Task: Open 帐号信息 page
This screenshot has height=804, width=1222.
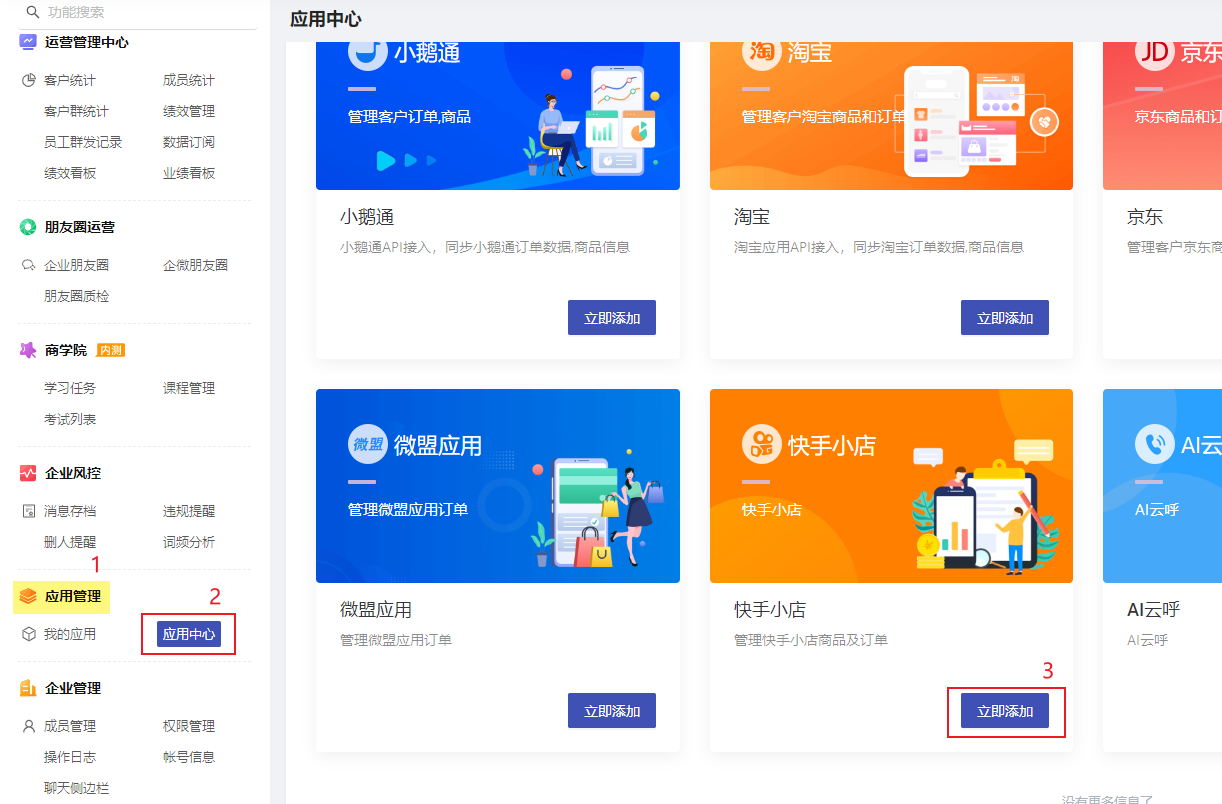Action: [x=189, y=757]
